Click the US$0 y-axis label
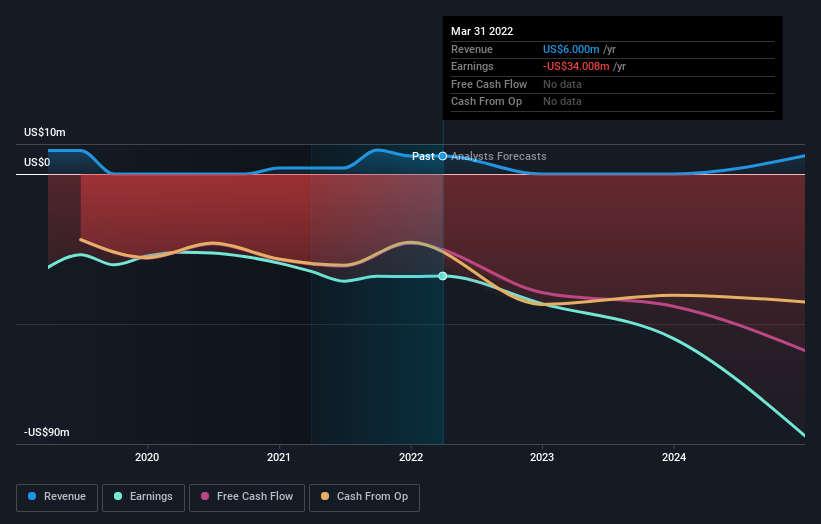 (37, 162)
